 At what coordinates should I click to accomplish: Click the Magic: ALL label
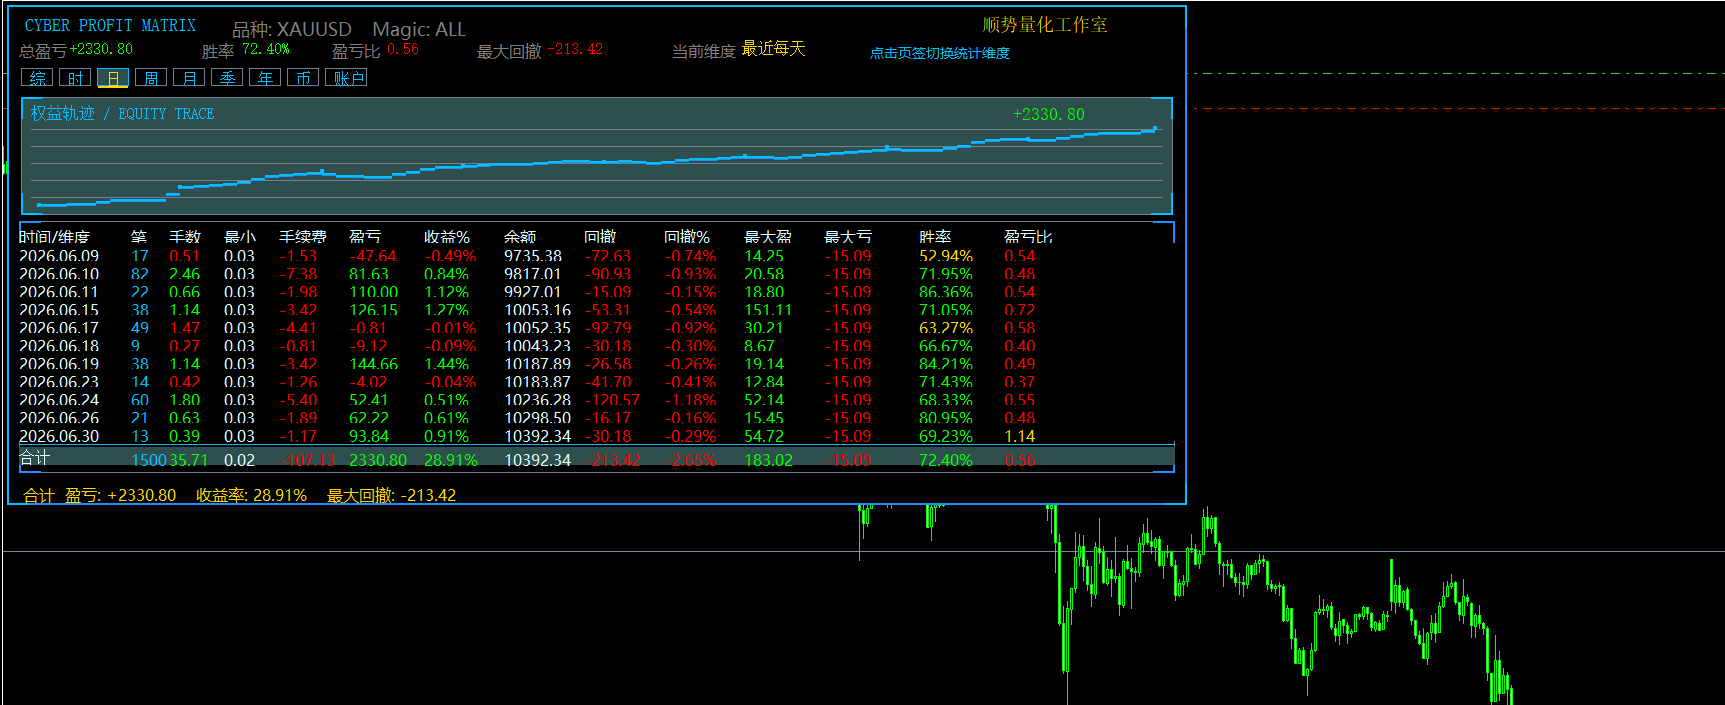pyautogui.click(x=419, y=30)
